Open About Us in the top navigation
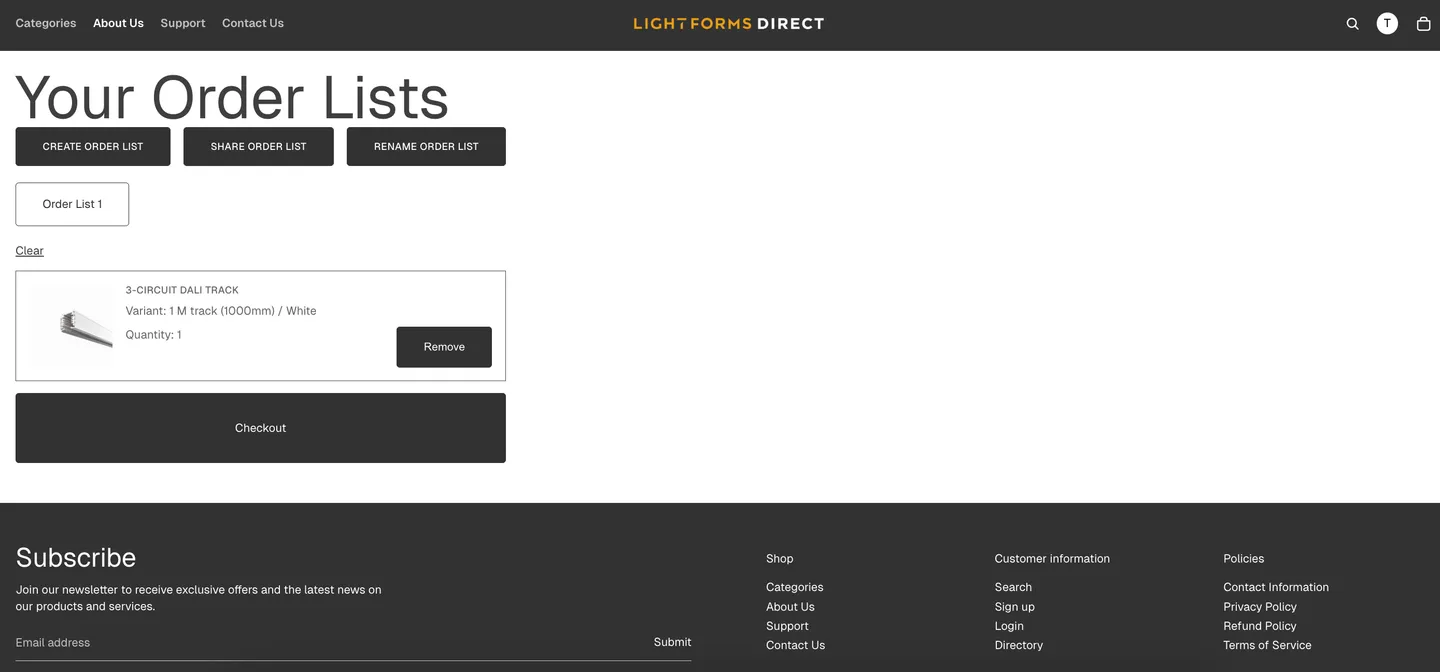 pyautogui.click(x=118, y=23)
